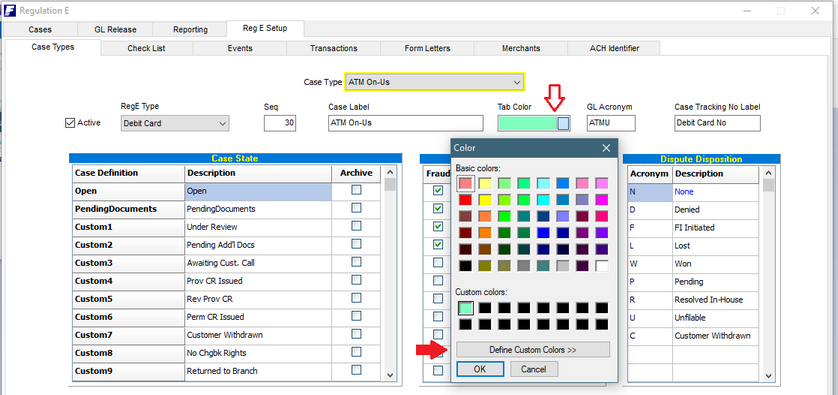The height and width of the screenshot is (395, 838).
Task: Check Archive for the Custom9 row
Action: (x=356, y=370)
